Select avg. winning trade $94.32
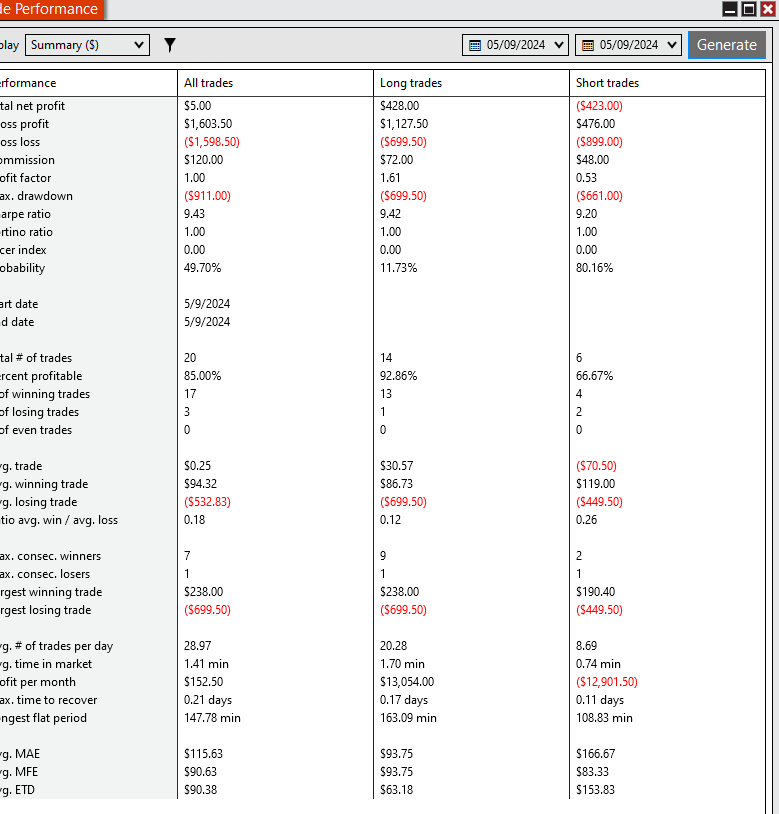The width and height of the screenshot is (779, 814). tap(200, 484)
